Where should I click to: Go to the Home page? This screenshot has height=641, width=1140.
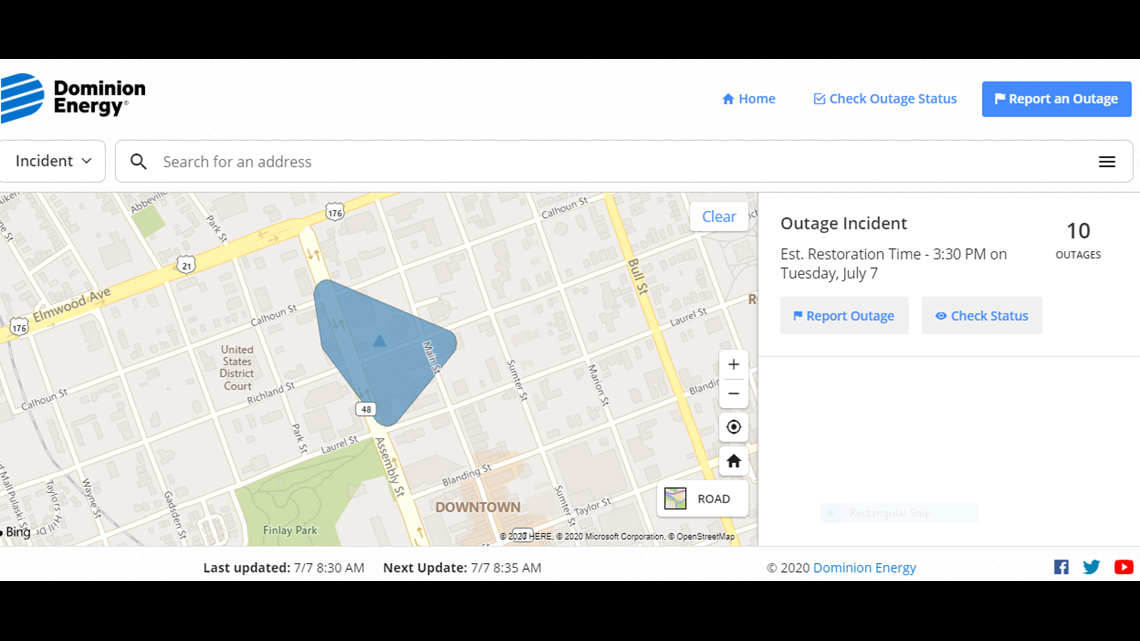point(748,99)
